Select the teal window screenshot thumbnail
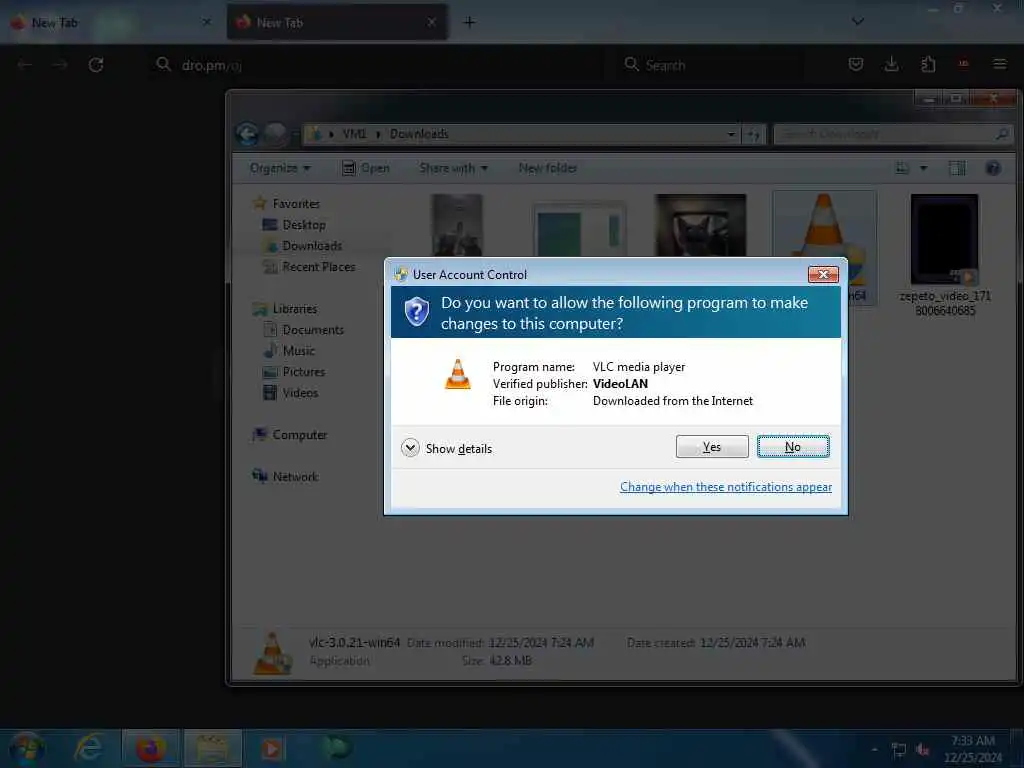The width and height of the screenshot is (1024, 768). 579,229
